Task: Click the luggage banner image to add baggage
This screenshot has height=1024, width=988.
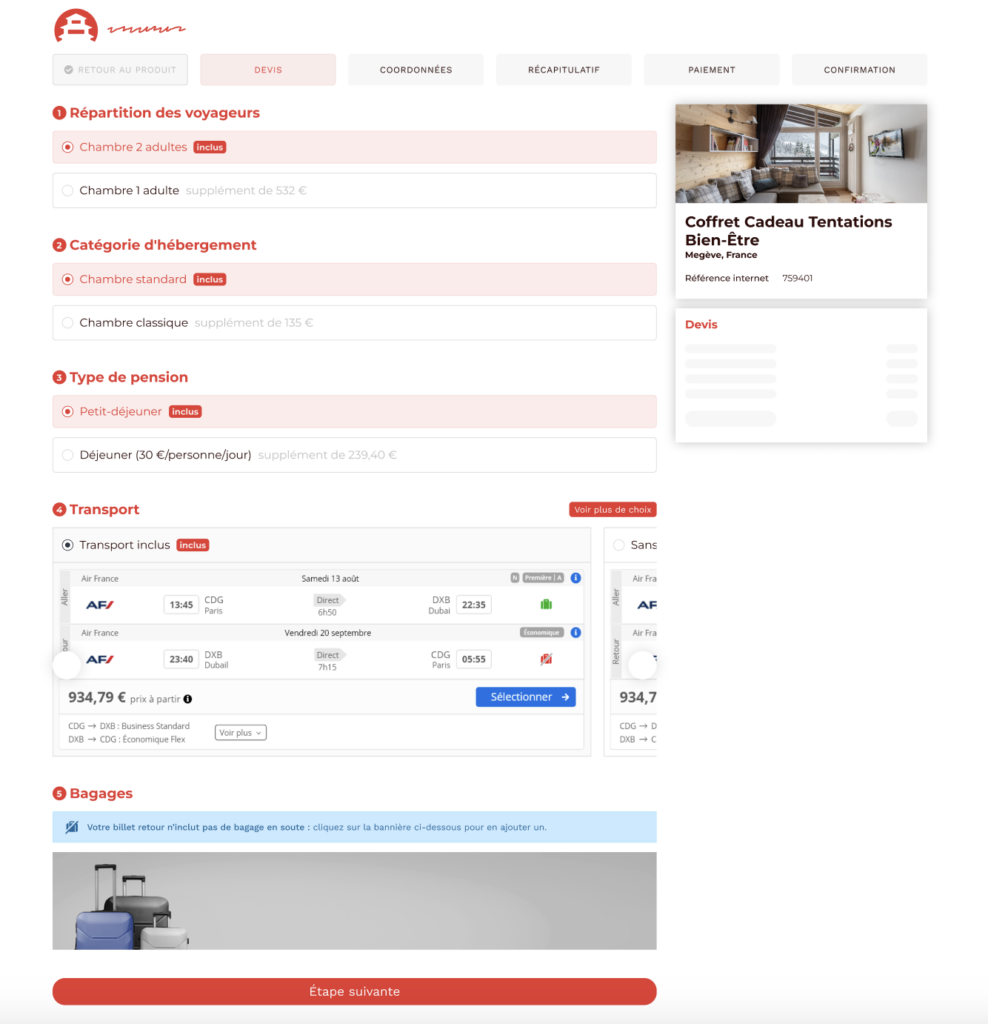Action: point(354,900)
